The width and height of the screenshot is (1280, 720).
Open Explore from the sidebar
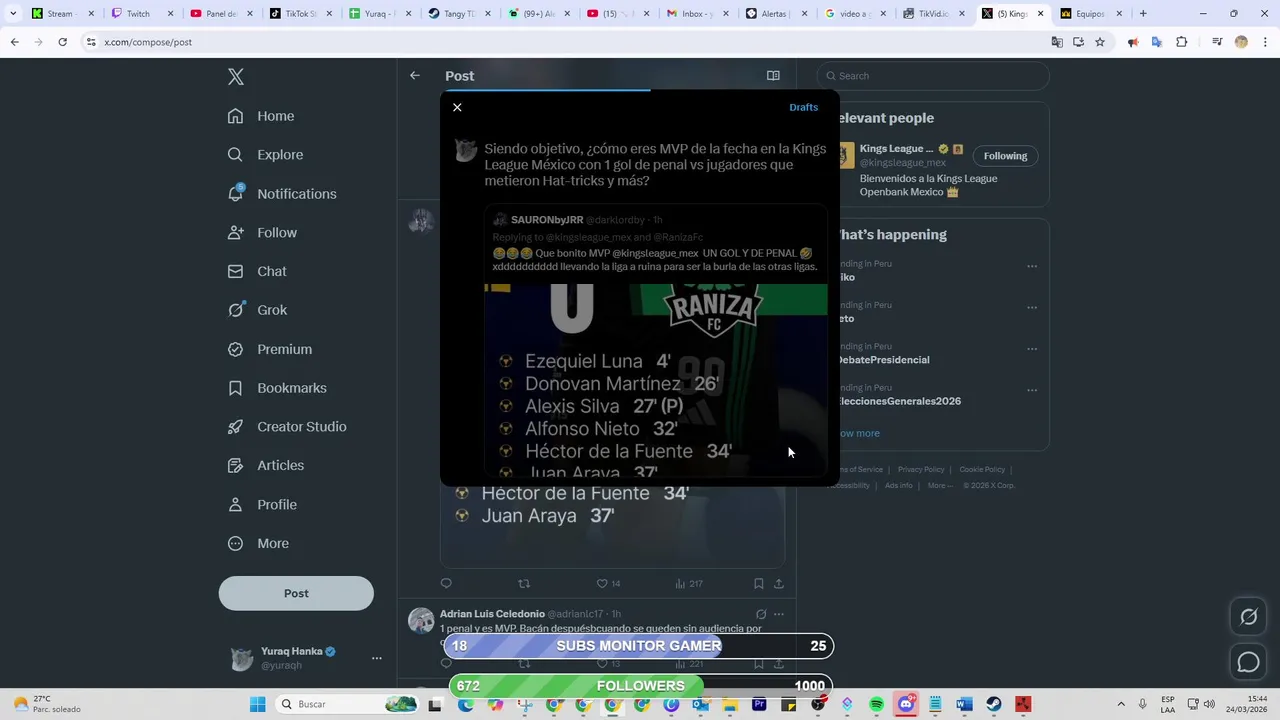click(265, 155)
